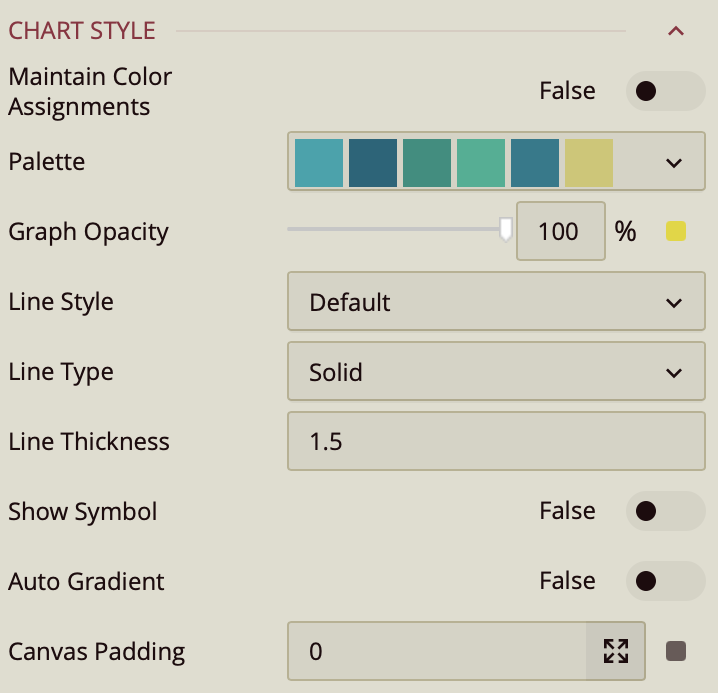Click the Graph Opacity percentage field
Screen dimensions: 718x693
[559, 232]
